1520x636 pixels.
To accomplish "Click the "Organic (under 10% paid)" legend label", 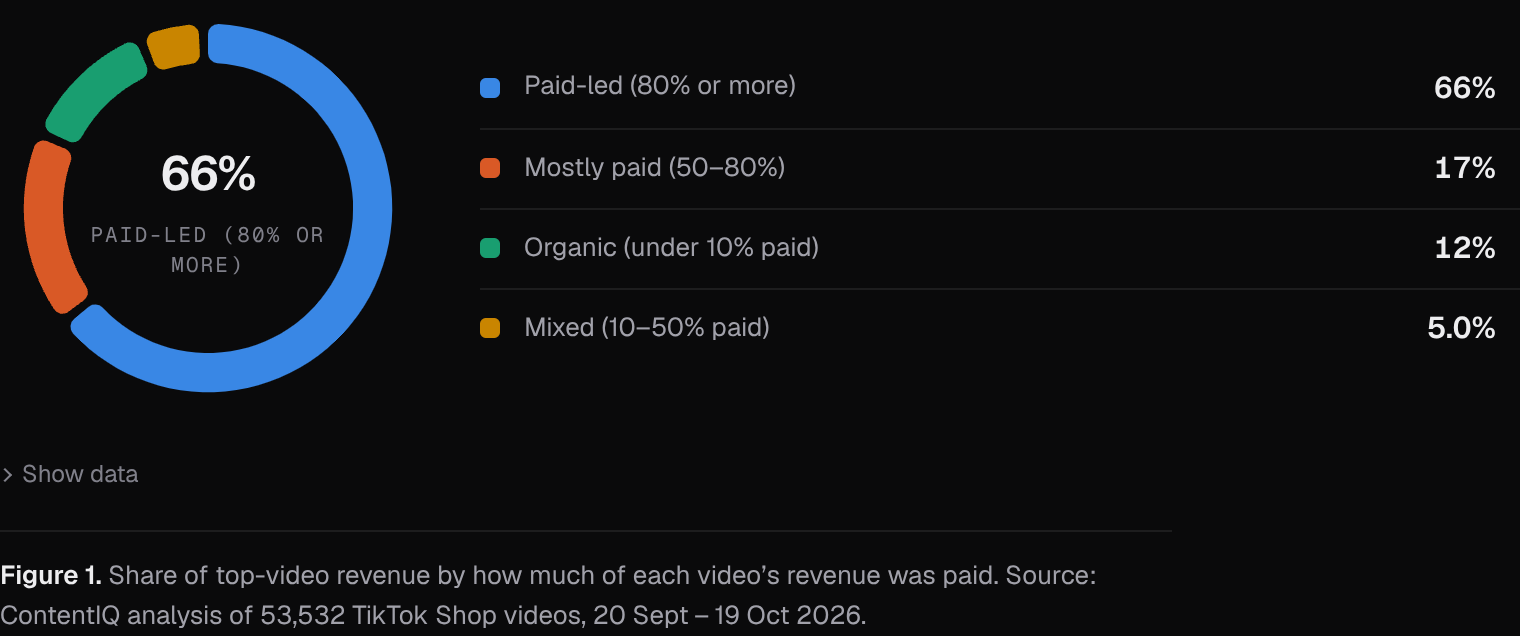I will pos(671,247).
